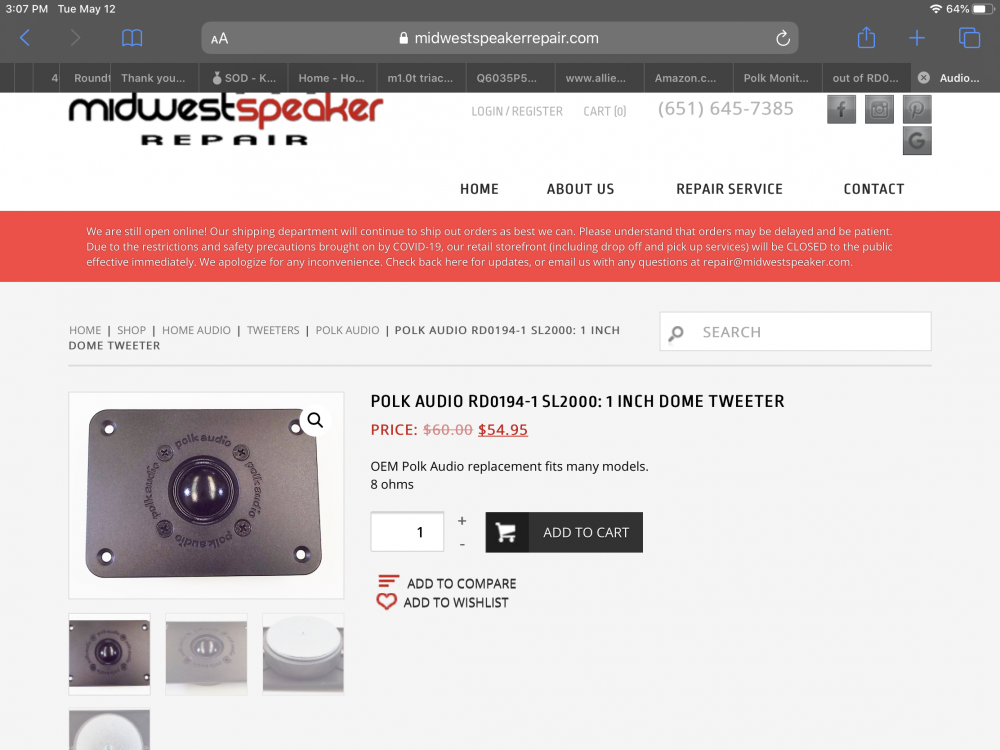Switch to the Polk Monit... tab
Screen dimensions: 1000x750
click(x=777, y=78)
